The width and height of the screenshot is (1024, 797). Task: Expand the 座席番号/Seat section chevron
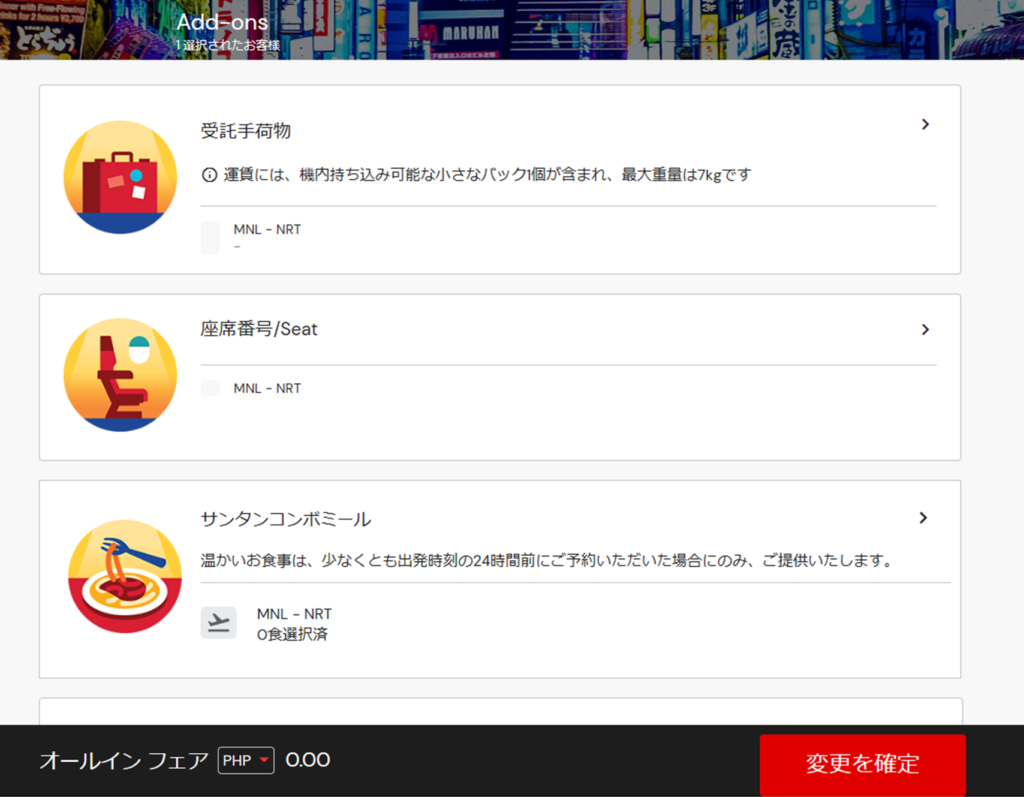tap(925, 330)
